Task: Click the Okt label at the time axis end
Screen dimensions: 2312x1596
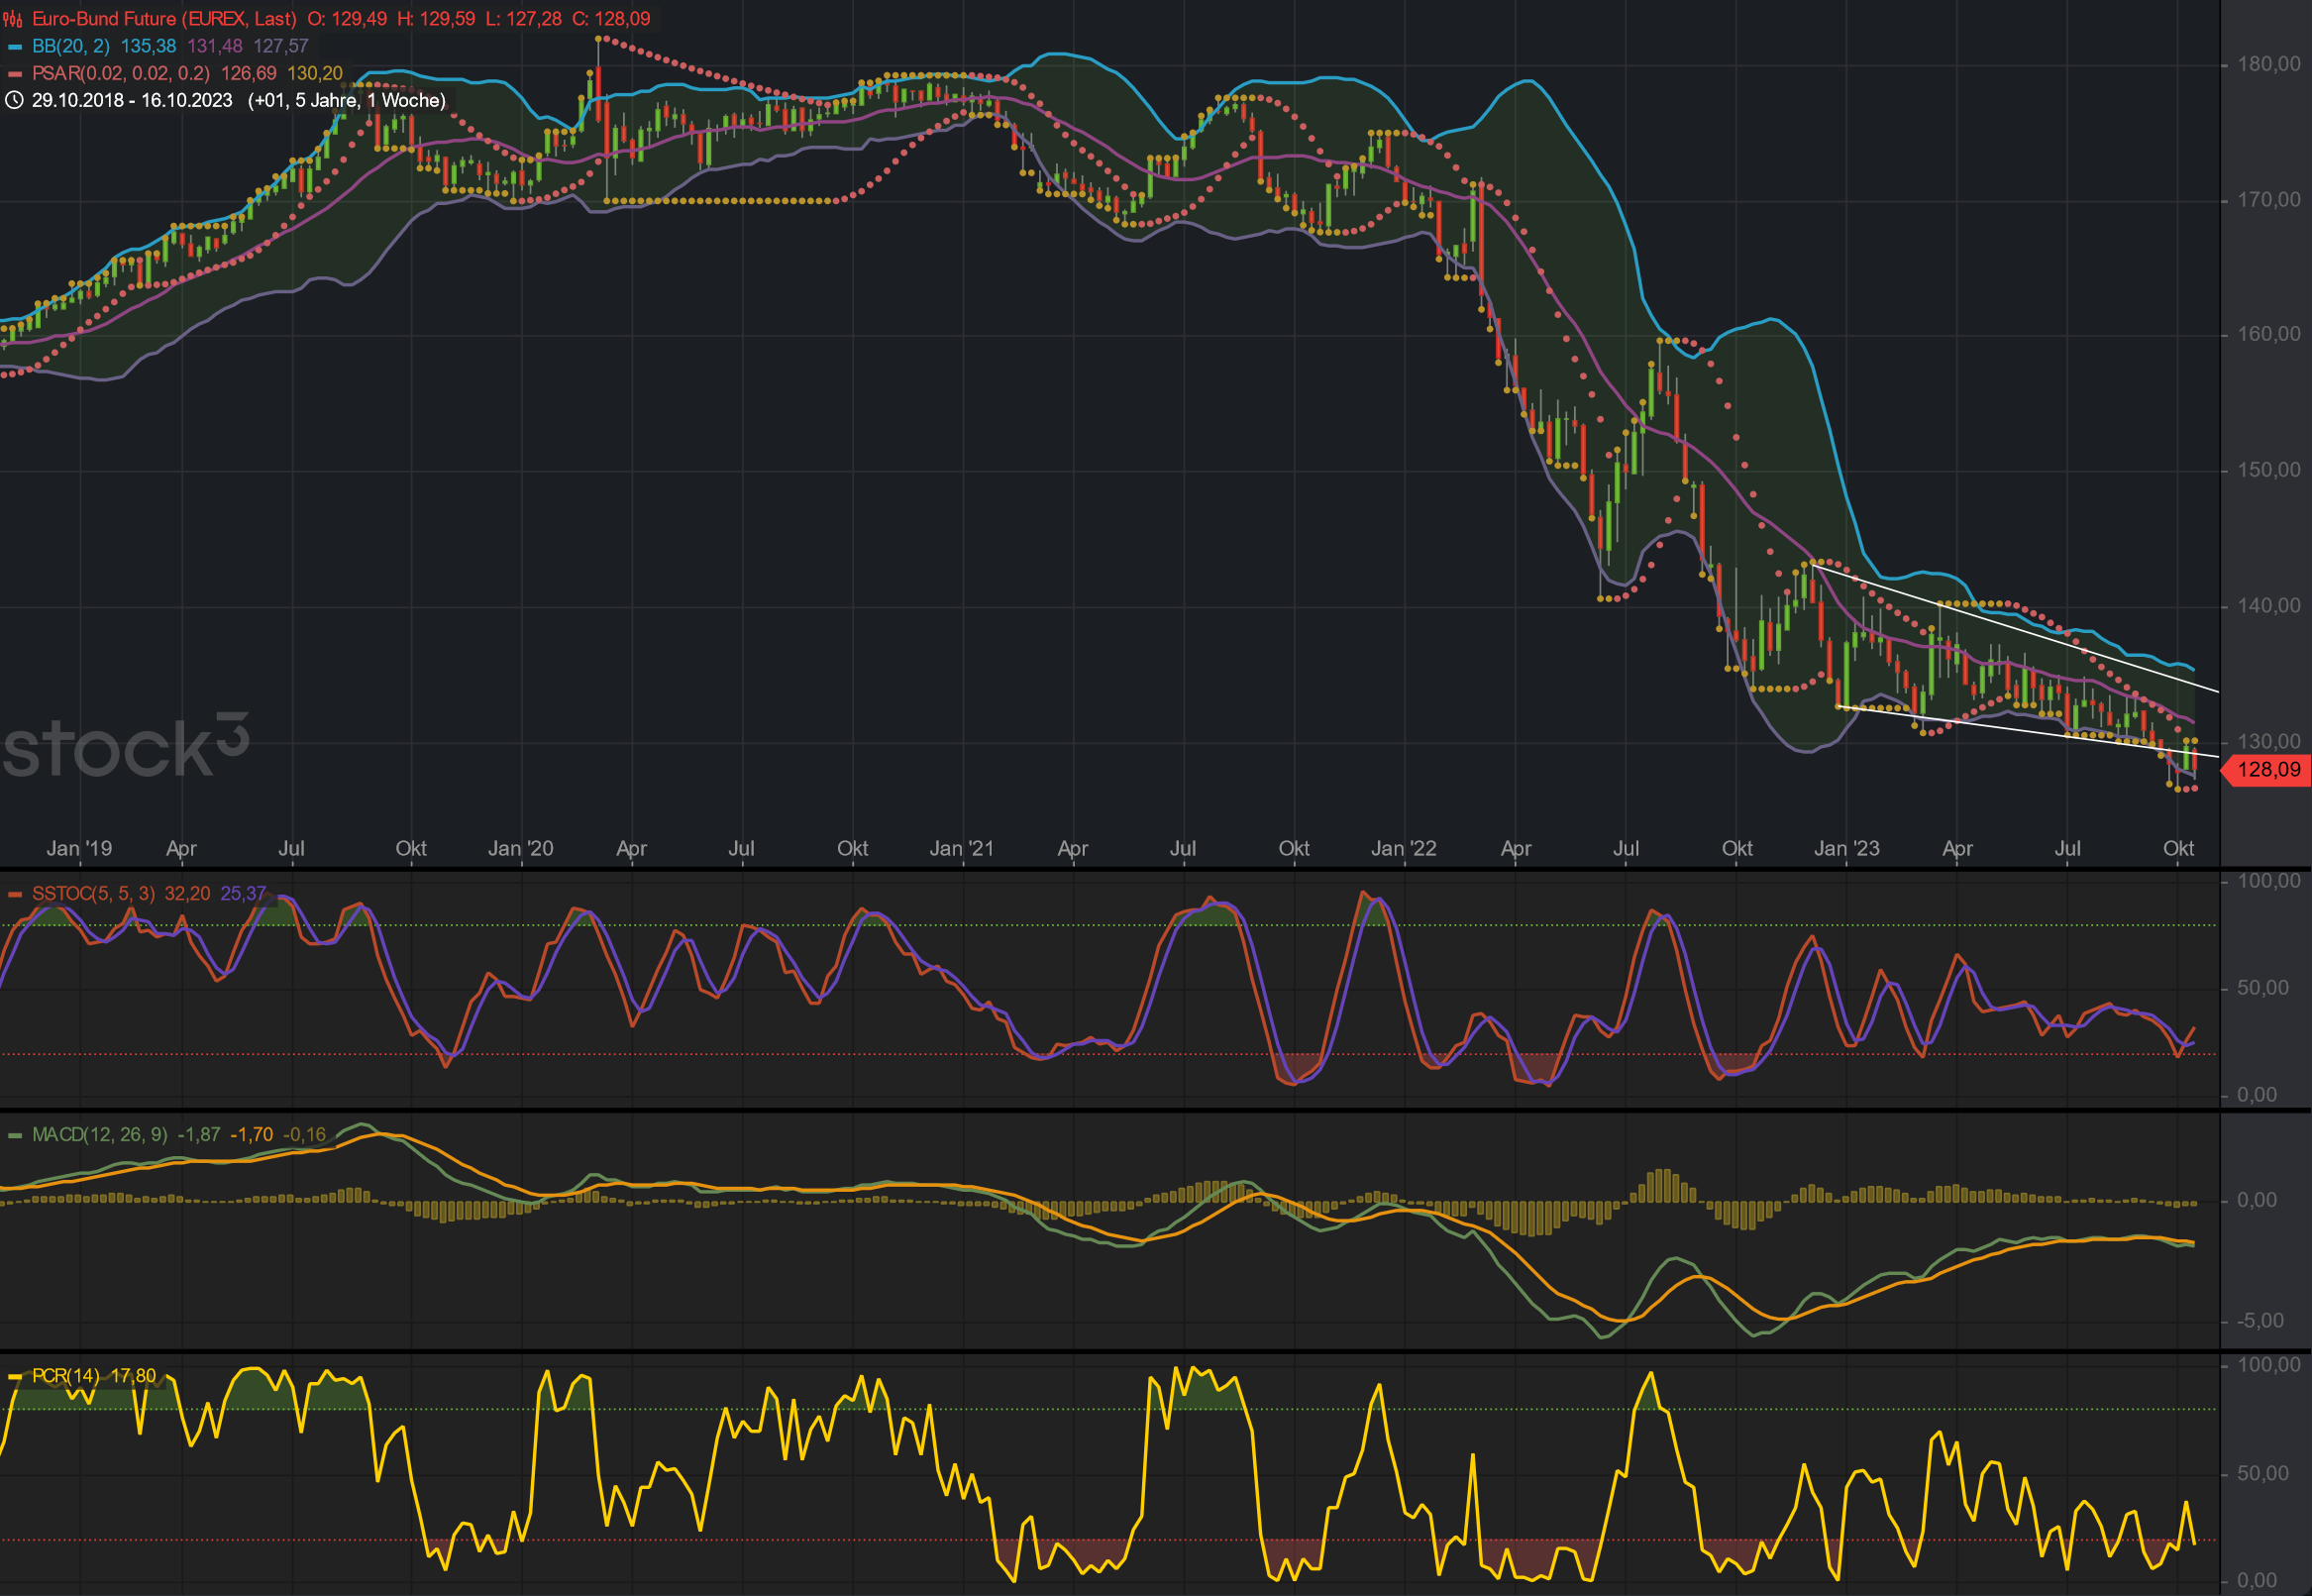Action: pos(2178,849)
